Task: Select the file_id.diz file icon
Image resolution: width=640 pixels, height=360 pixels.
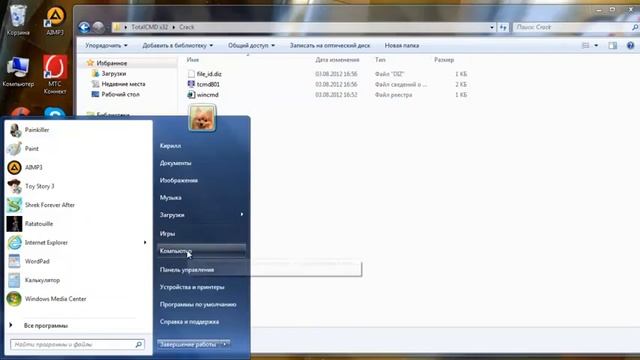Action: (191, 74)
